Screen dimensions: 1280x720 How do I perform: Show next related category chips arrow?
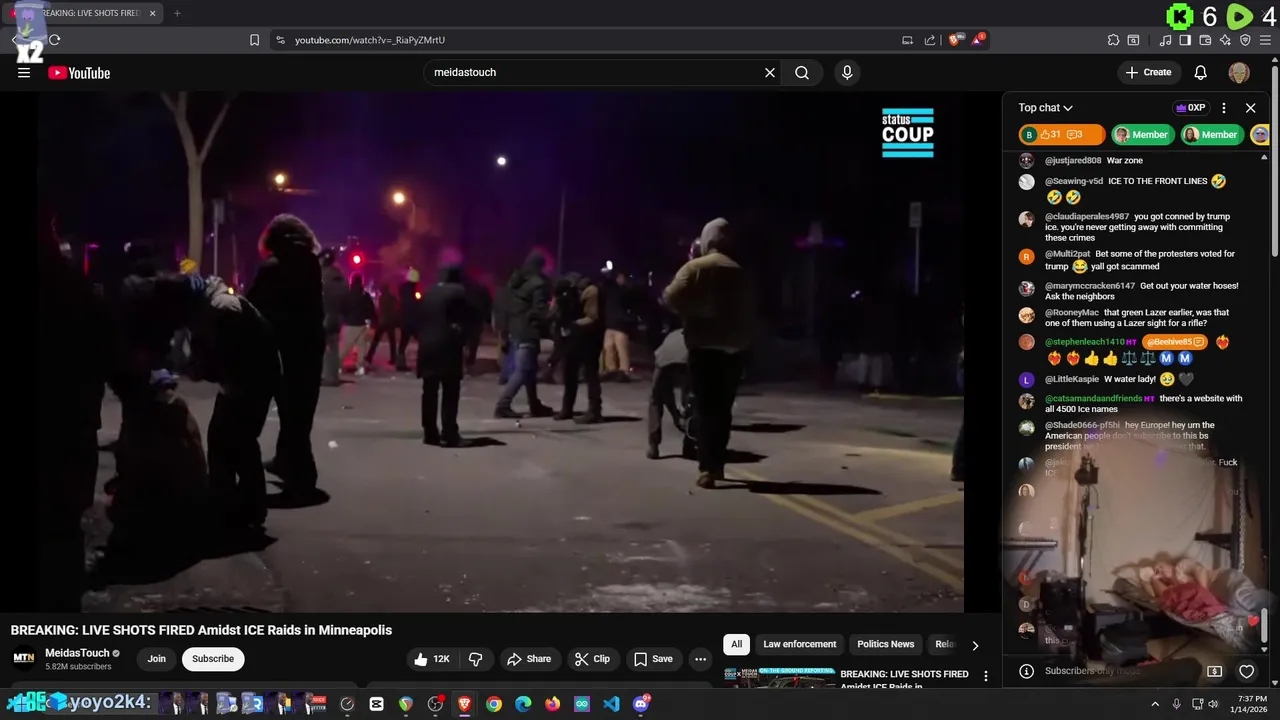[975, 645]
